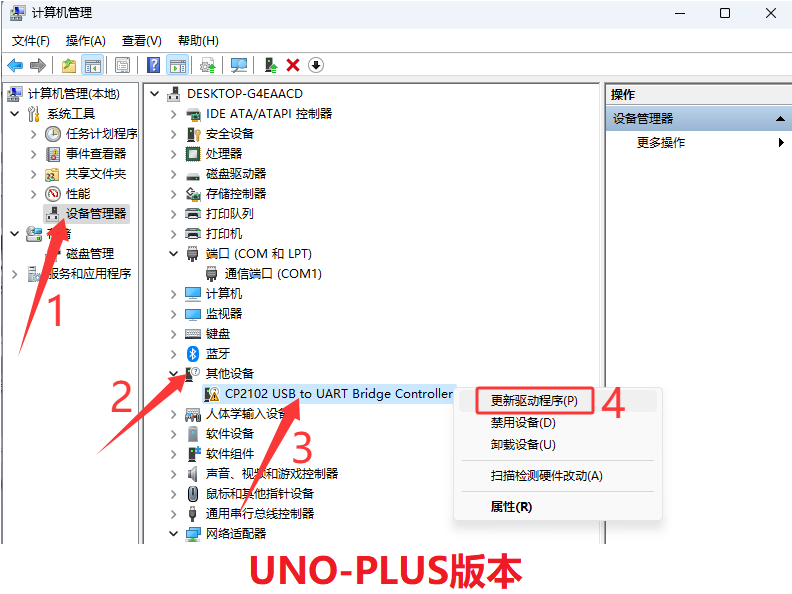The width and height of the screenshot is (792, 594).
Task: Select the 人体学输入设备 category
Action: 246,414
